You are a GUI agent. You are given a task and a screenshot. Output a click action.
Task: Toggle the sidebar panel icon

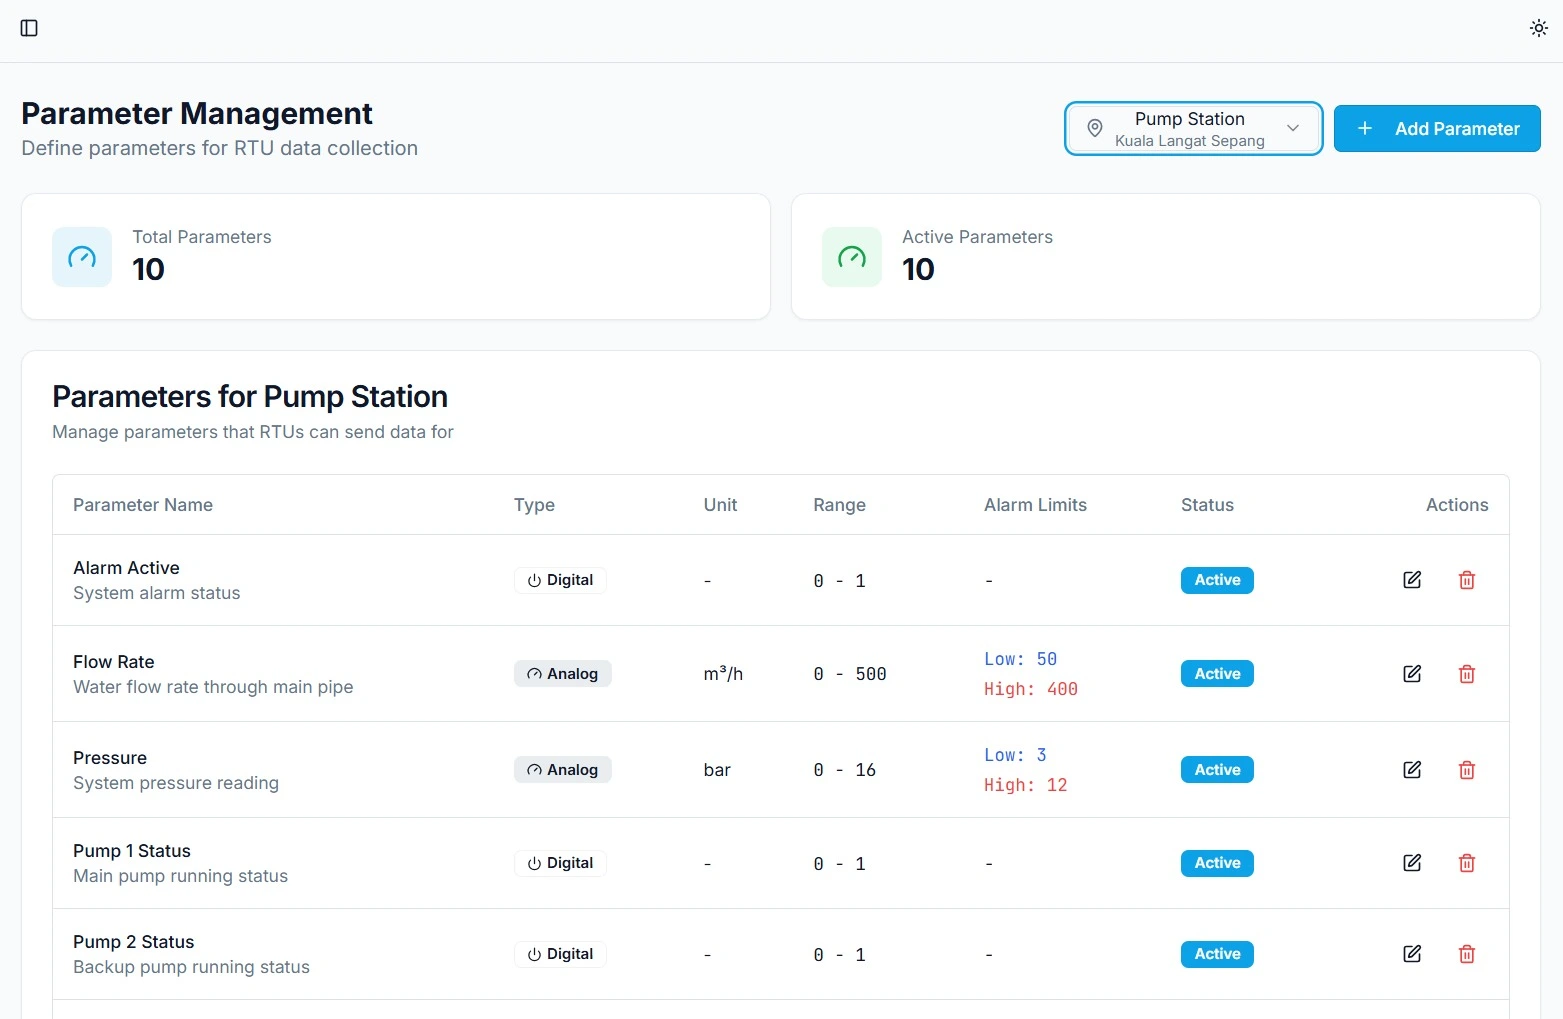[29, 28]
